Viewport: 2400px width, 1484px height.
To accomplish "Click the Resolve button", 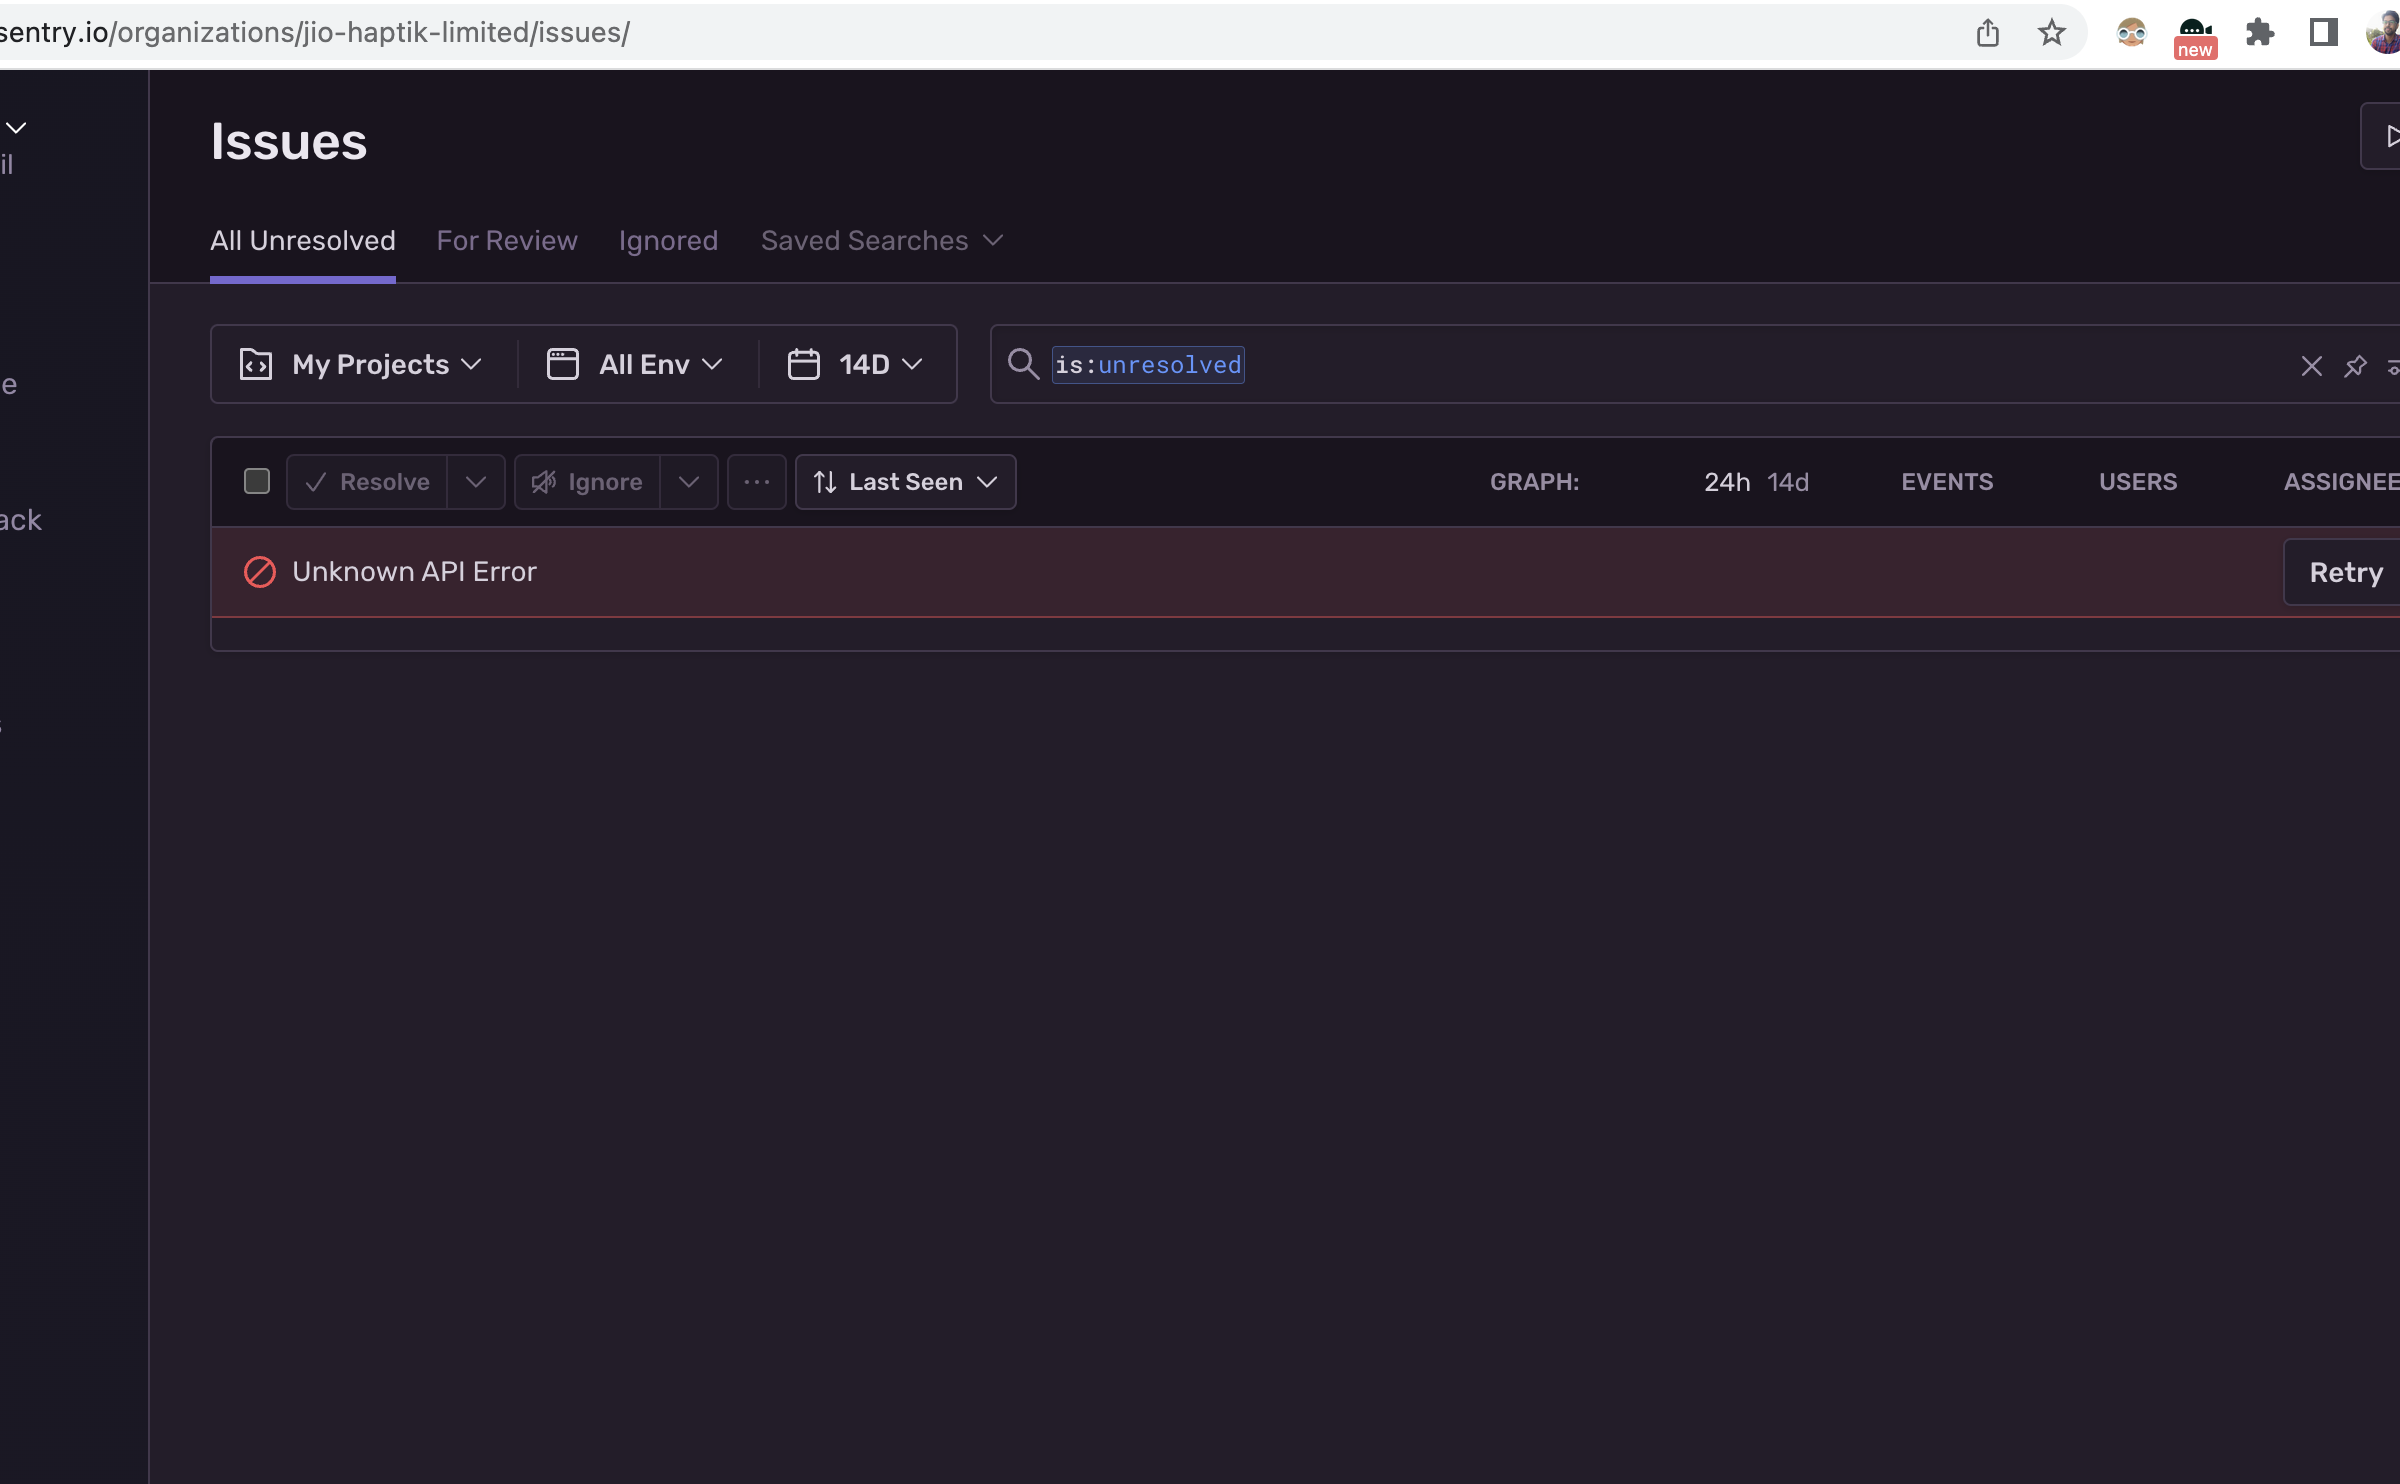I will pyautogui.click(x=367, y=482).
